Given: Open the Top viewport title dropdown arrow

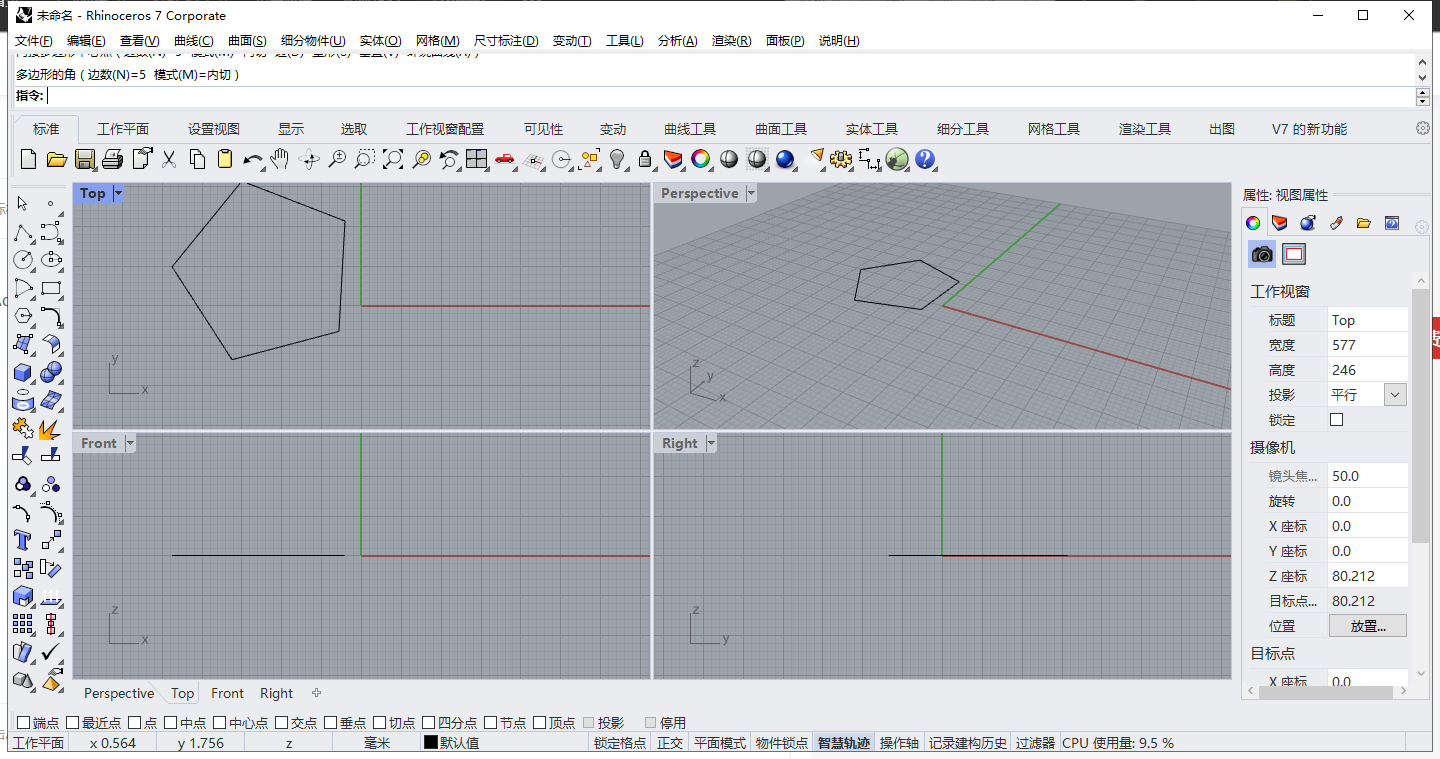Looking at the screenshot, I should [x=118, y=193].
